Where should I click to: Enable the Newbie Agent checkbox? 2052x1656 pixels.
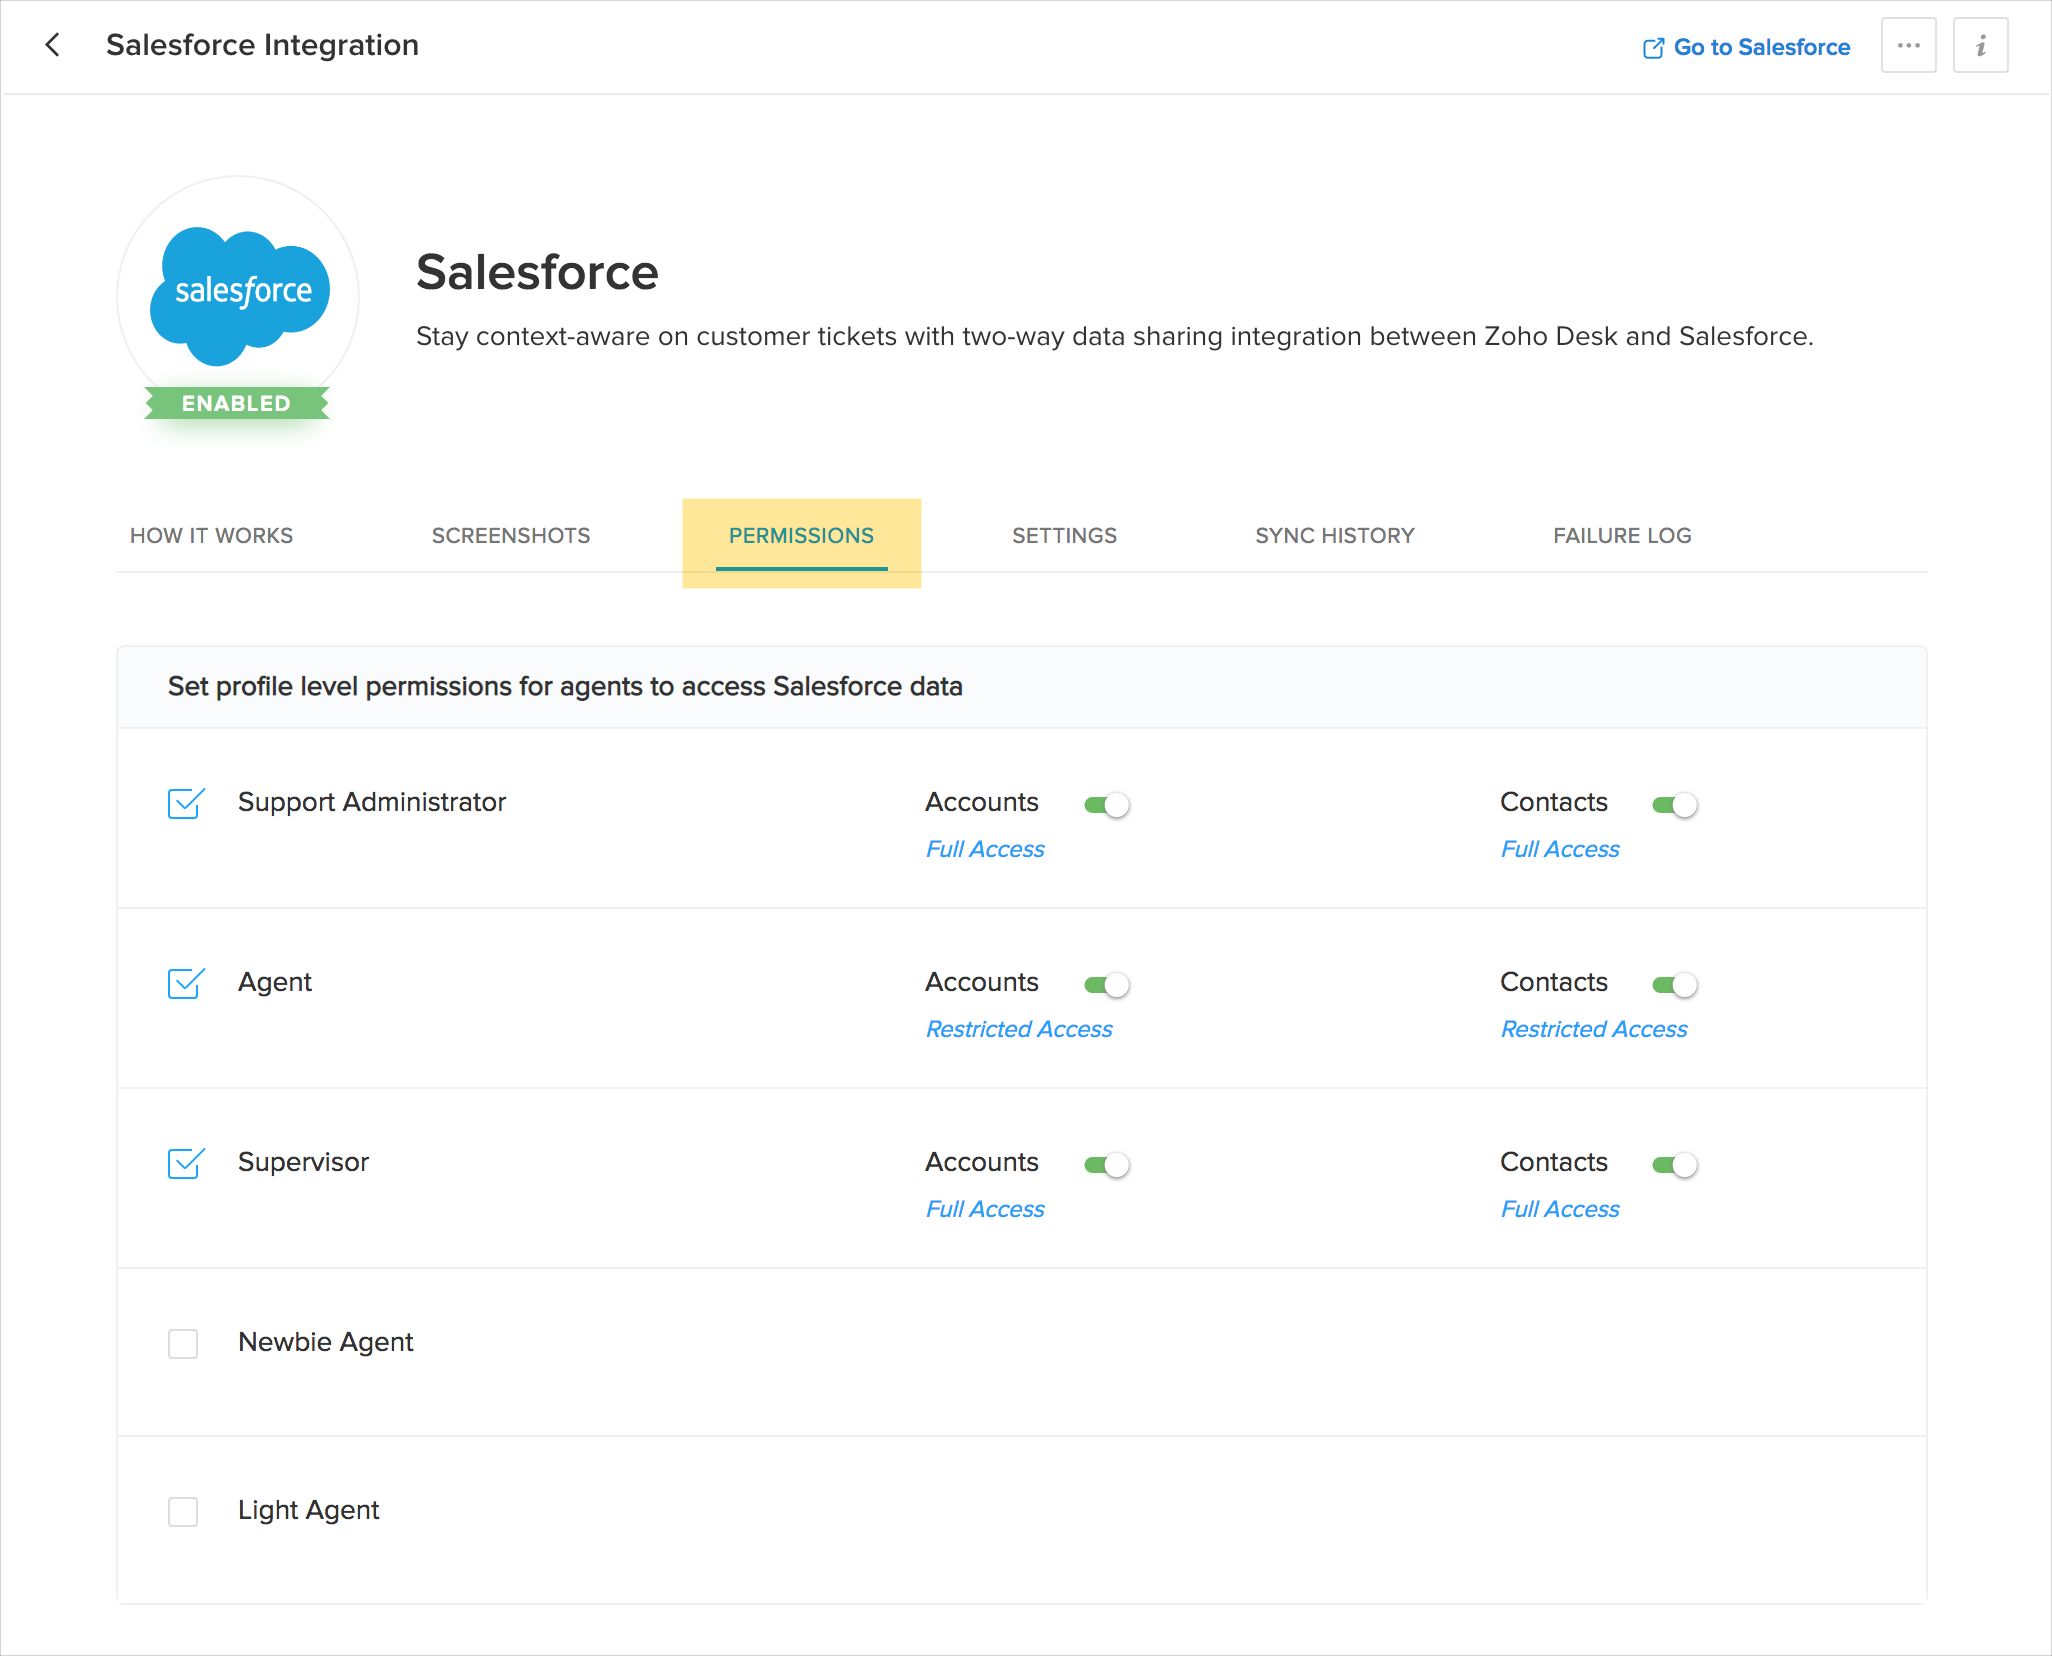coord(183,1343)
